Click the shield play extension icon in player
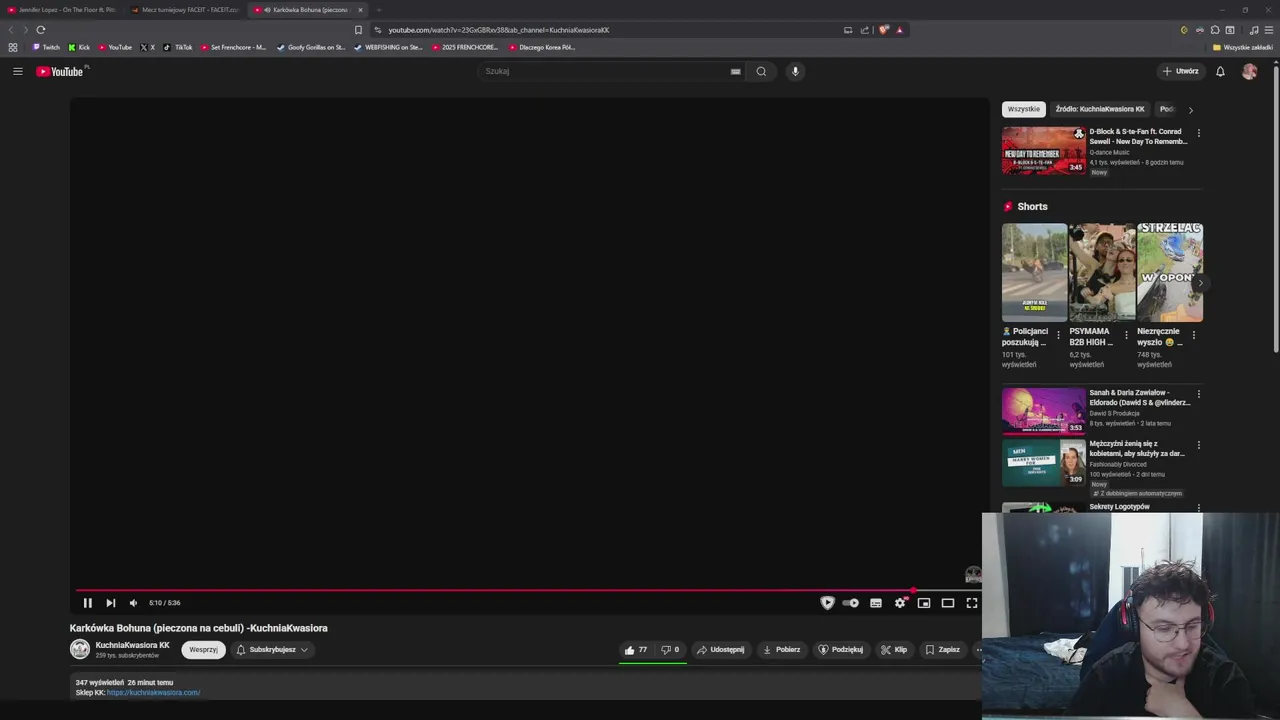The width and height of the screenshot is (1280, 720). click(x=827, y=603)
